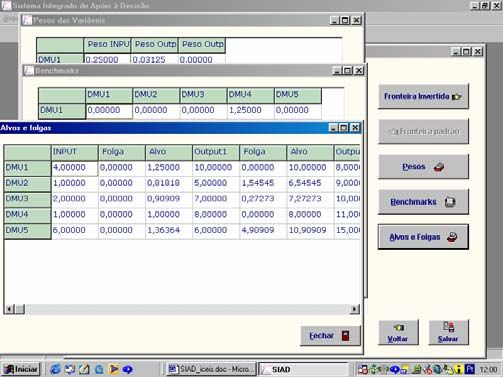Click the horizontal scrollbar right arrow
Image resolution: width=503 pixels, height=377 pixels.
[354, 309]
